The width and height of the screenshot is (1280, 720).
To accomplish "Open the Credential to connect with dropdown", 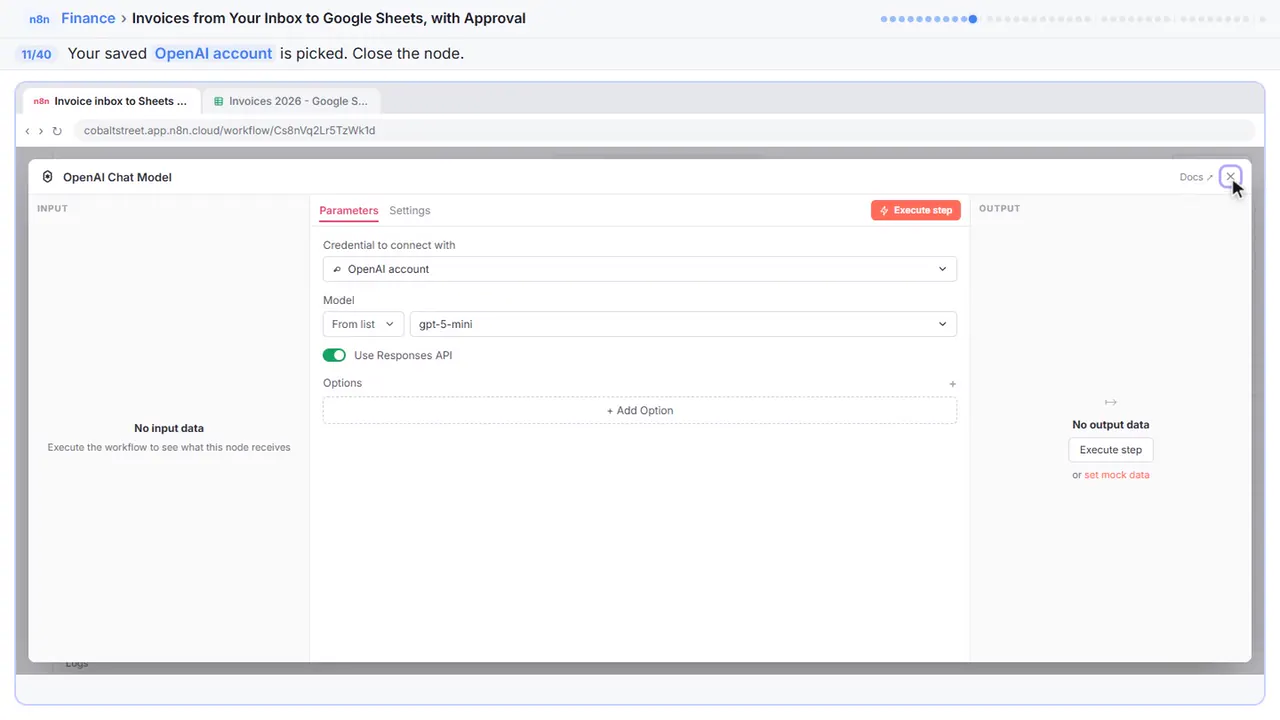I will tap(640, 269).
